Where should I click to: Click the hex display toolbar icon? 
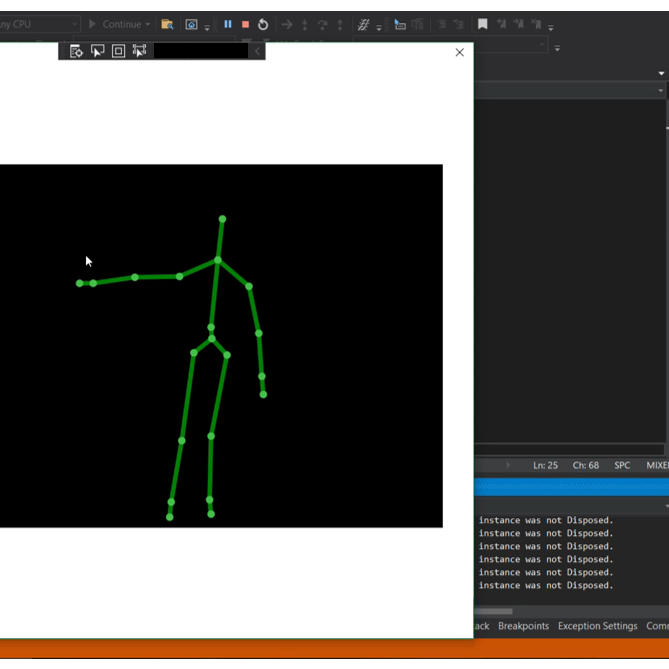click(364, 24)
